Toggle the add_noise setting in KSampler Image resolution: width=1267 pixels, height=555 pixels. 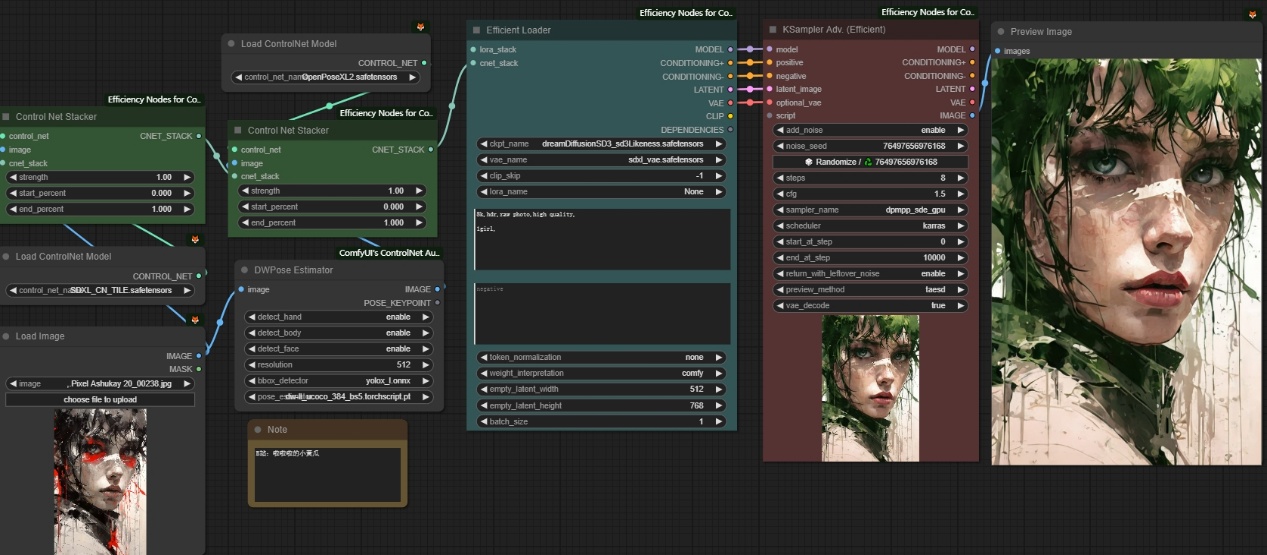coord(870,130)
